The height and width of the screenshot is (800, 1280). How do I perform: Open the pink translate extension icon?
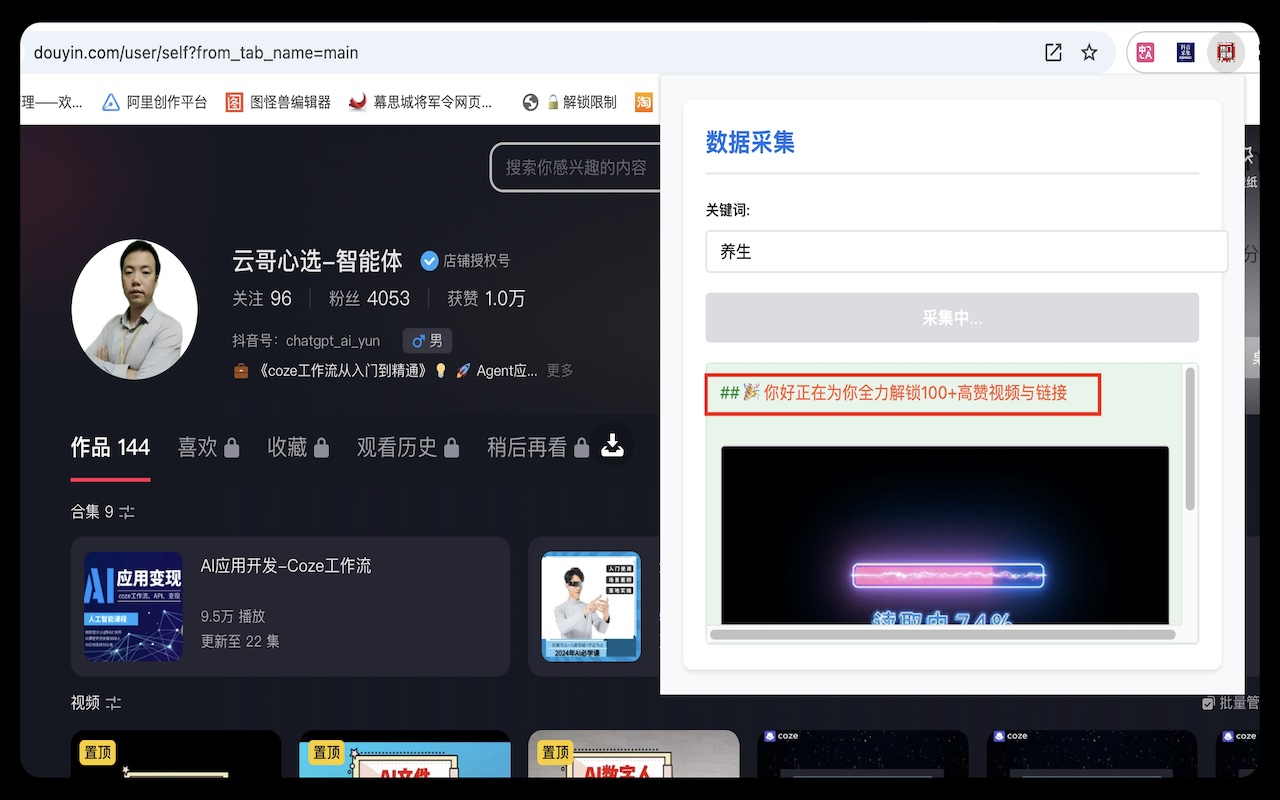(1144, 52)
